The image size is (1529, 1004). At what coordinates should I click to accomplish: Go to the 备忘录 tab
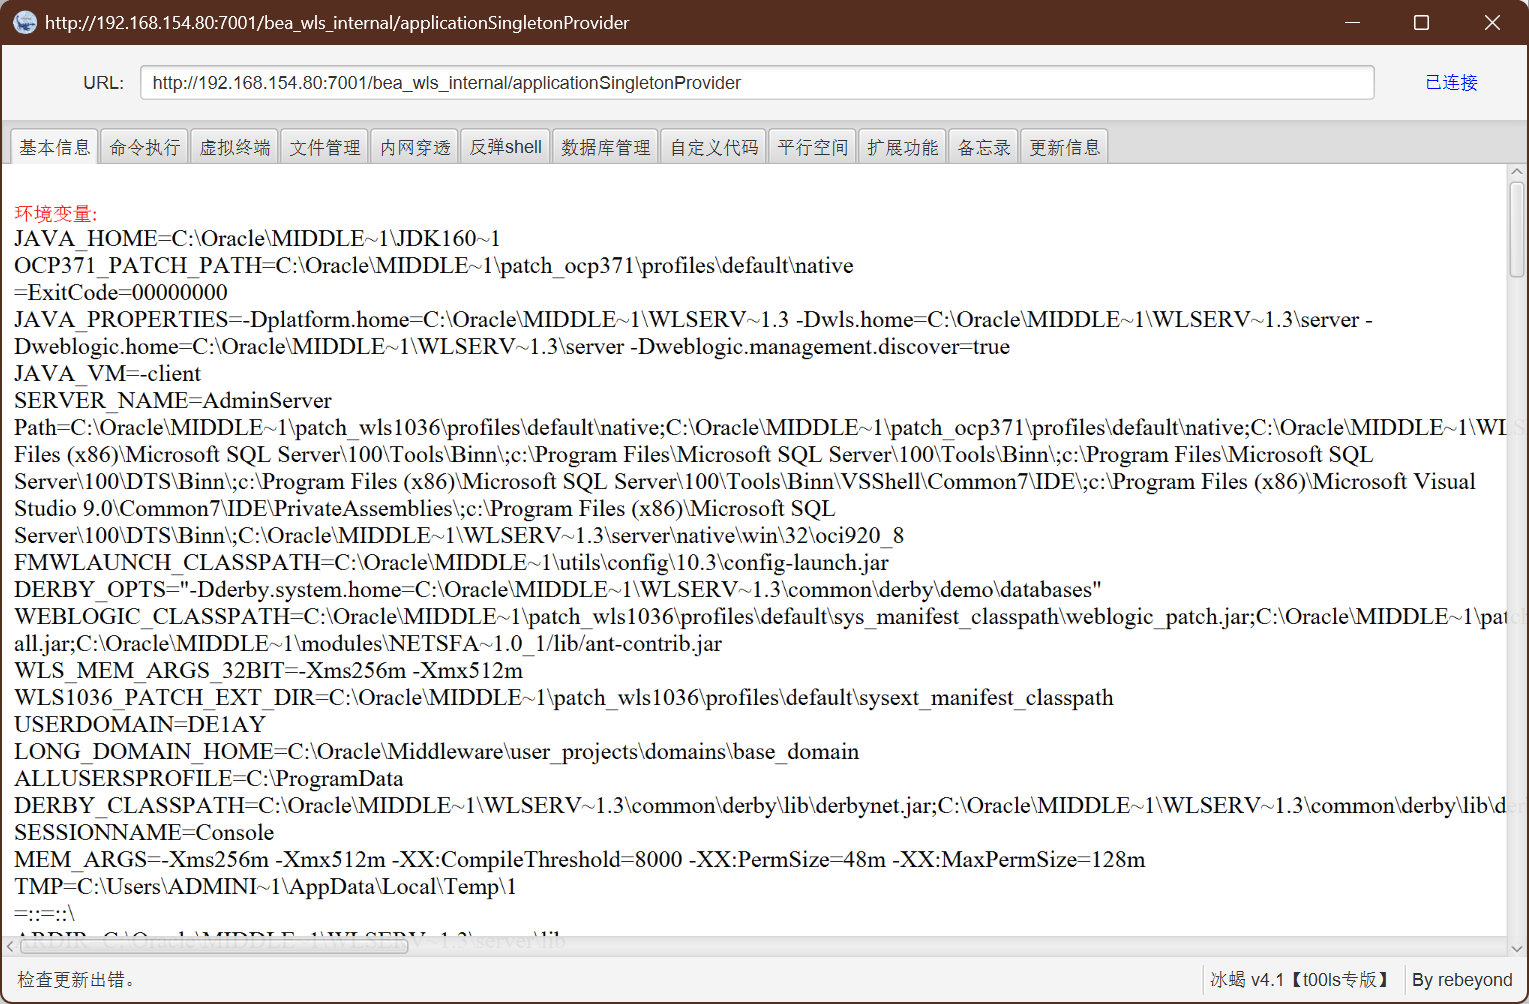pyautogui.click(x=983, y=147)
